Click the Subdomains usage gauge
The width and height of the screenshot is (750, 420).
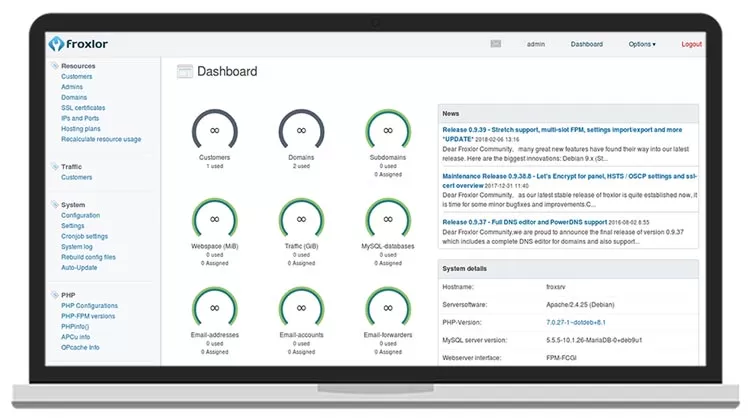[388, 129]
